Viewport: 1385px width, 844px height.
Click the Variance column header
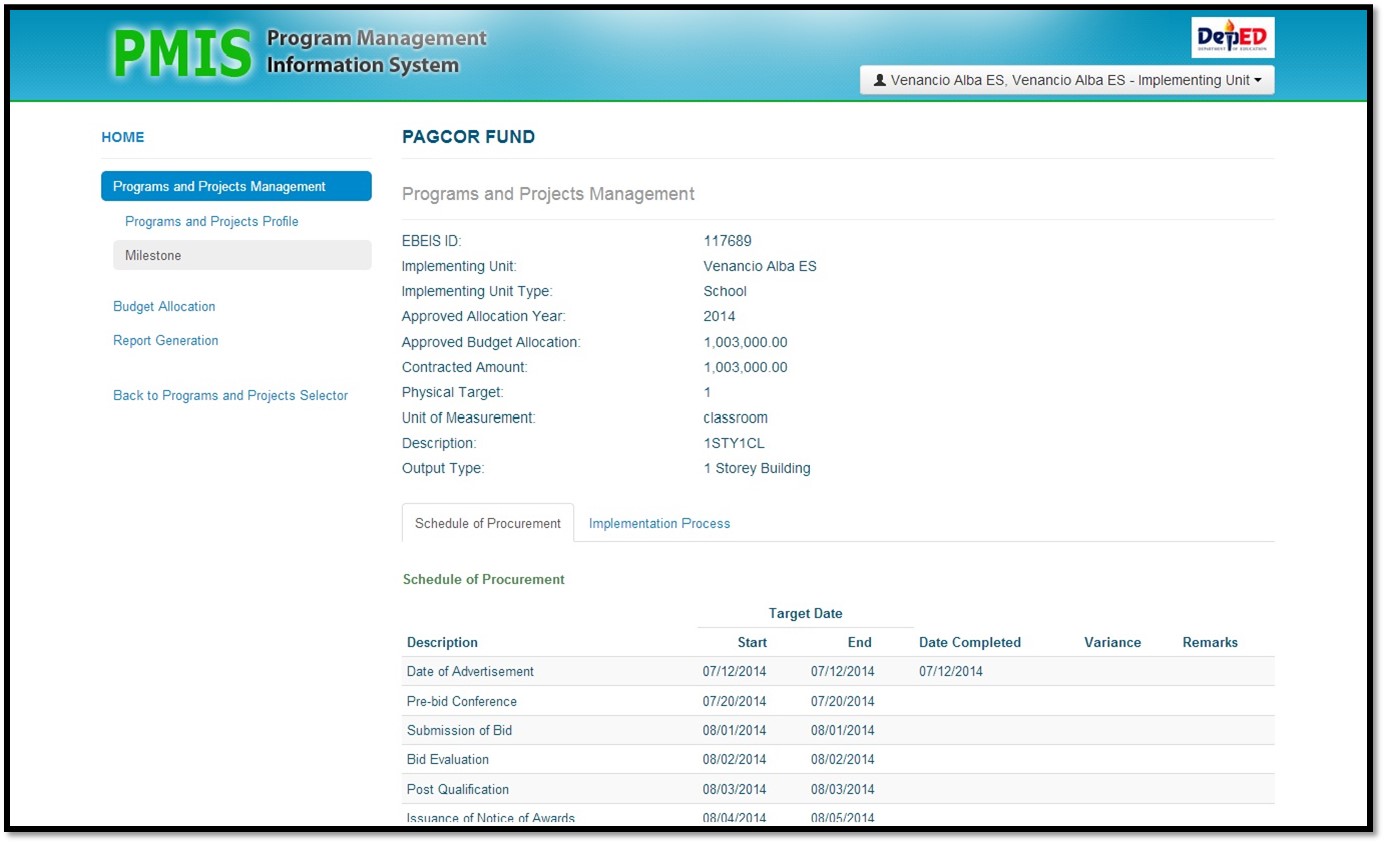pos(1112,642)
